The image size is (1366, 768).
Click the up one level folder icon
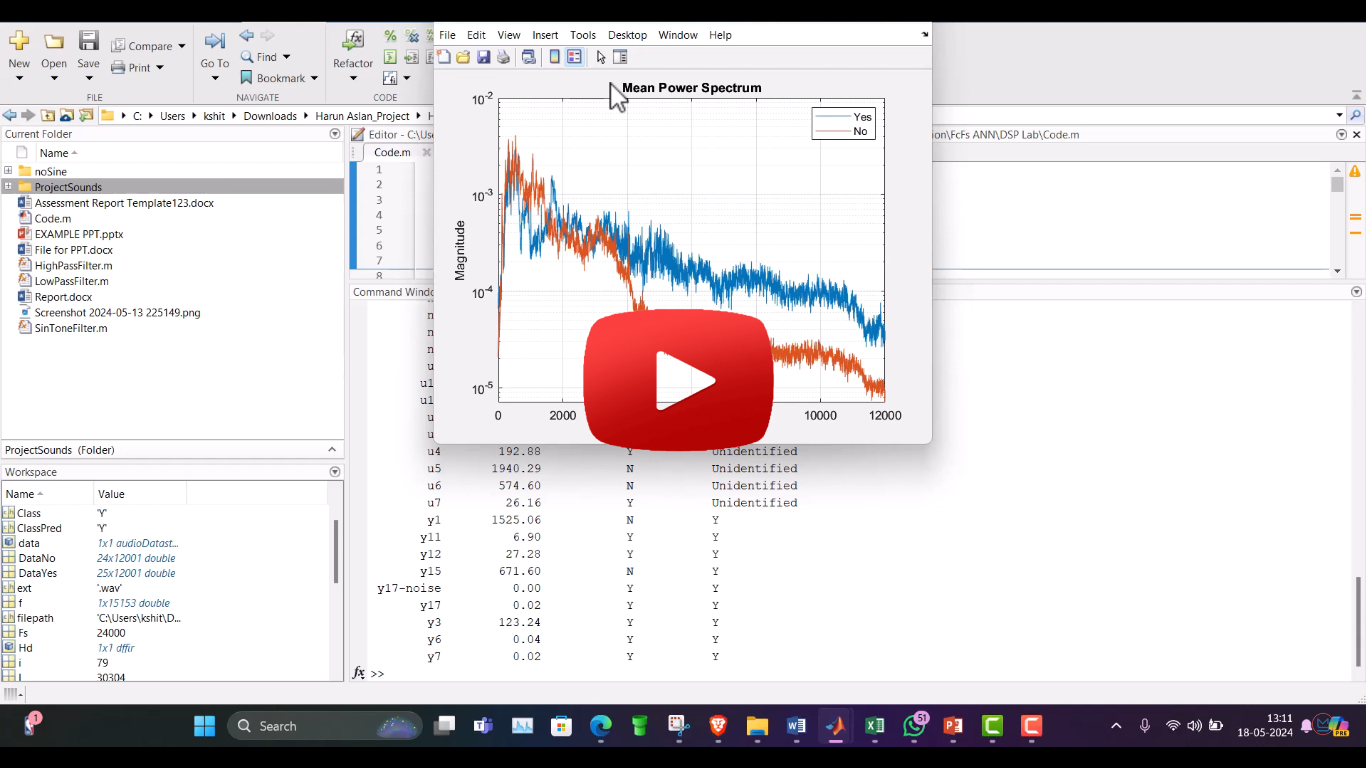47,116
